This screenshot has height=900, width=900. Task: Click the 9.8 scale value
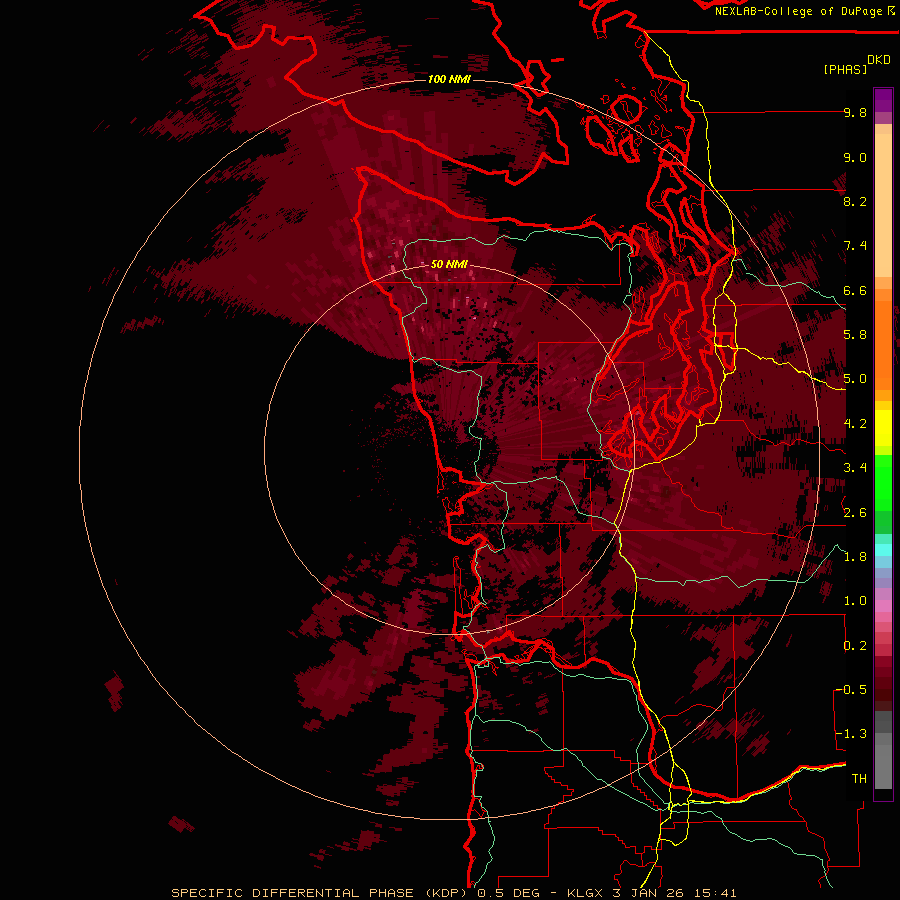click(855, 113)
